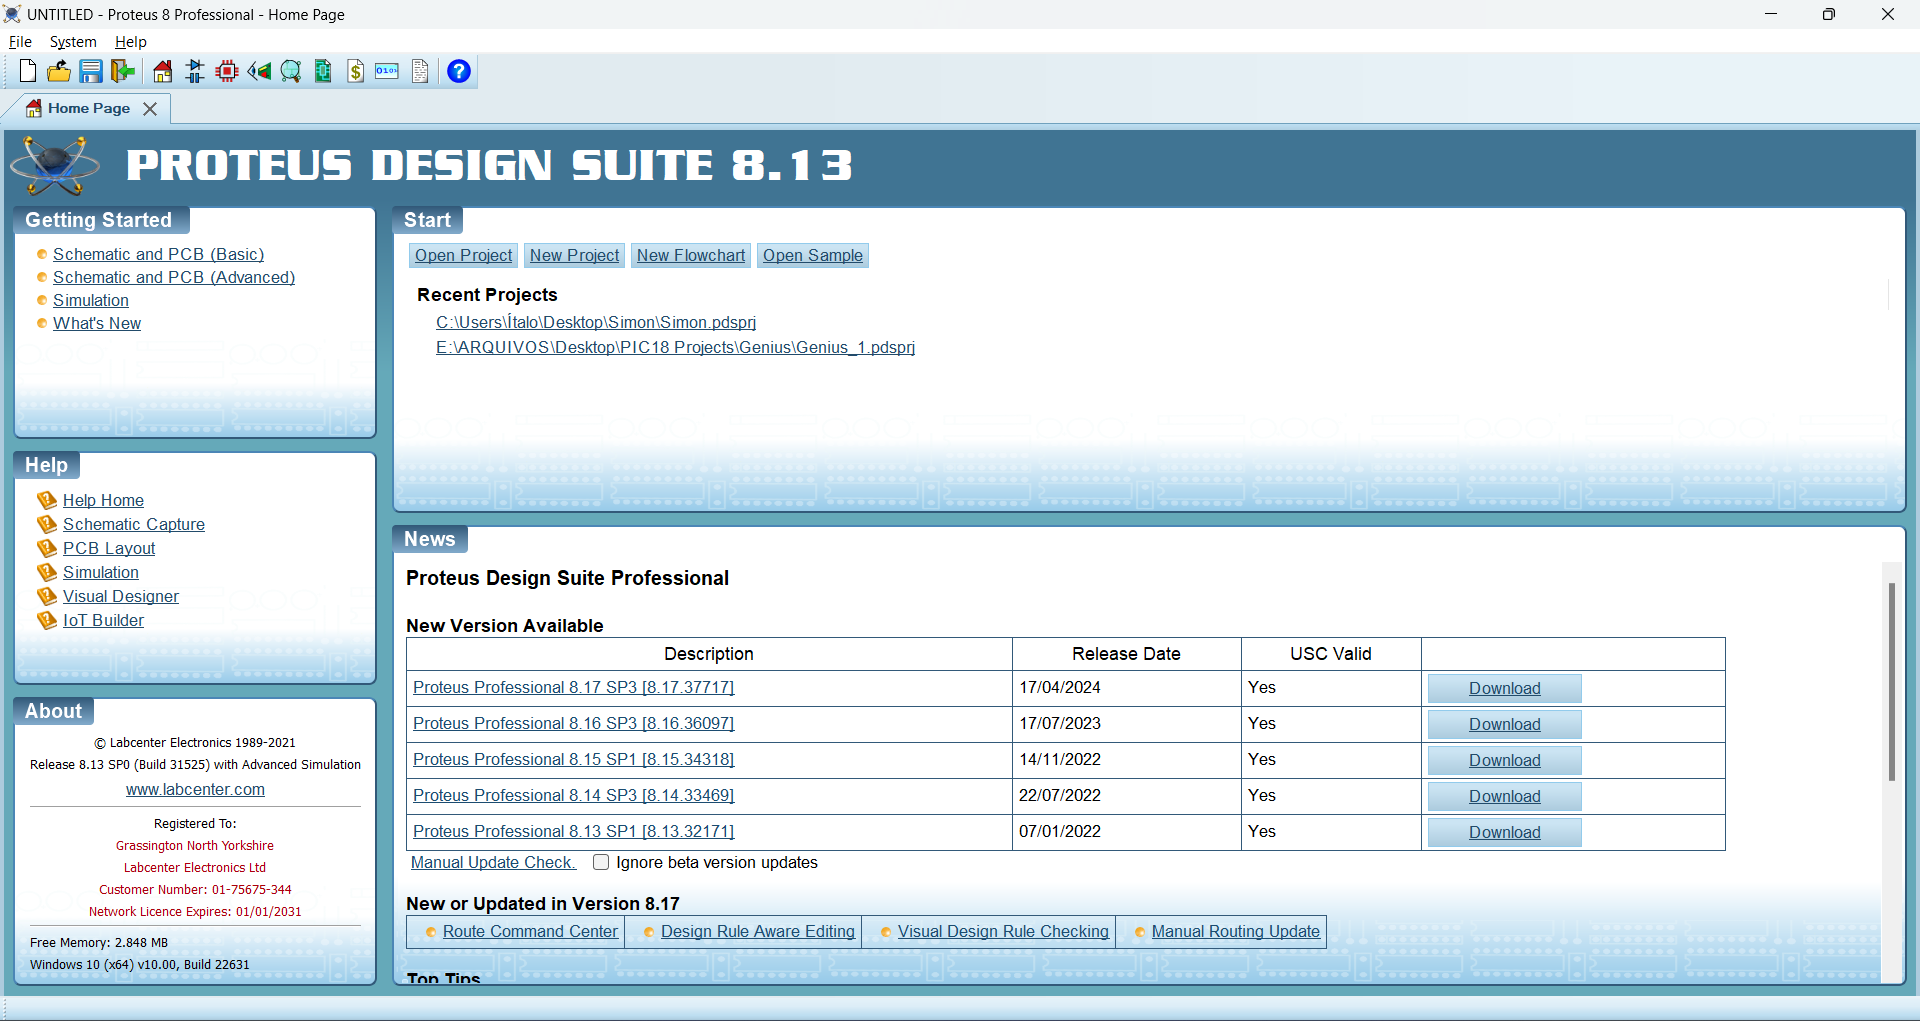
Task: Open the Route Command Center link
Action: tap(530, 931)
